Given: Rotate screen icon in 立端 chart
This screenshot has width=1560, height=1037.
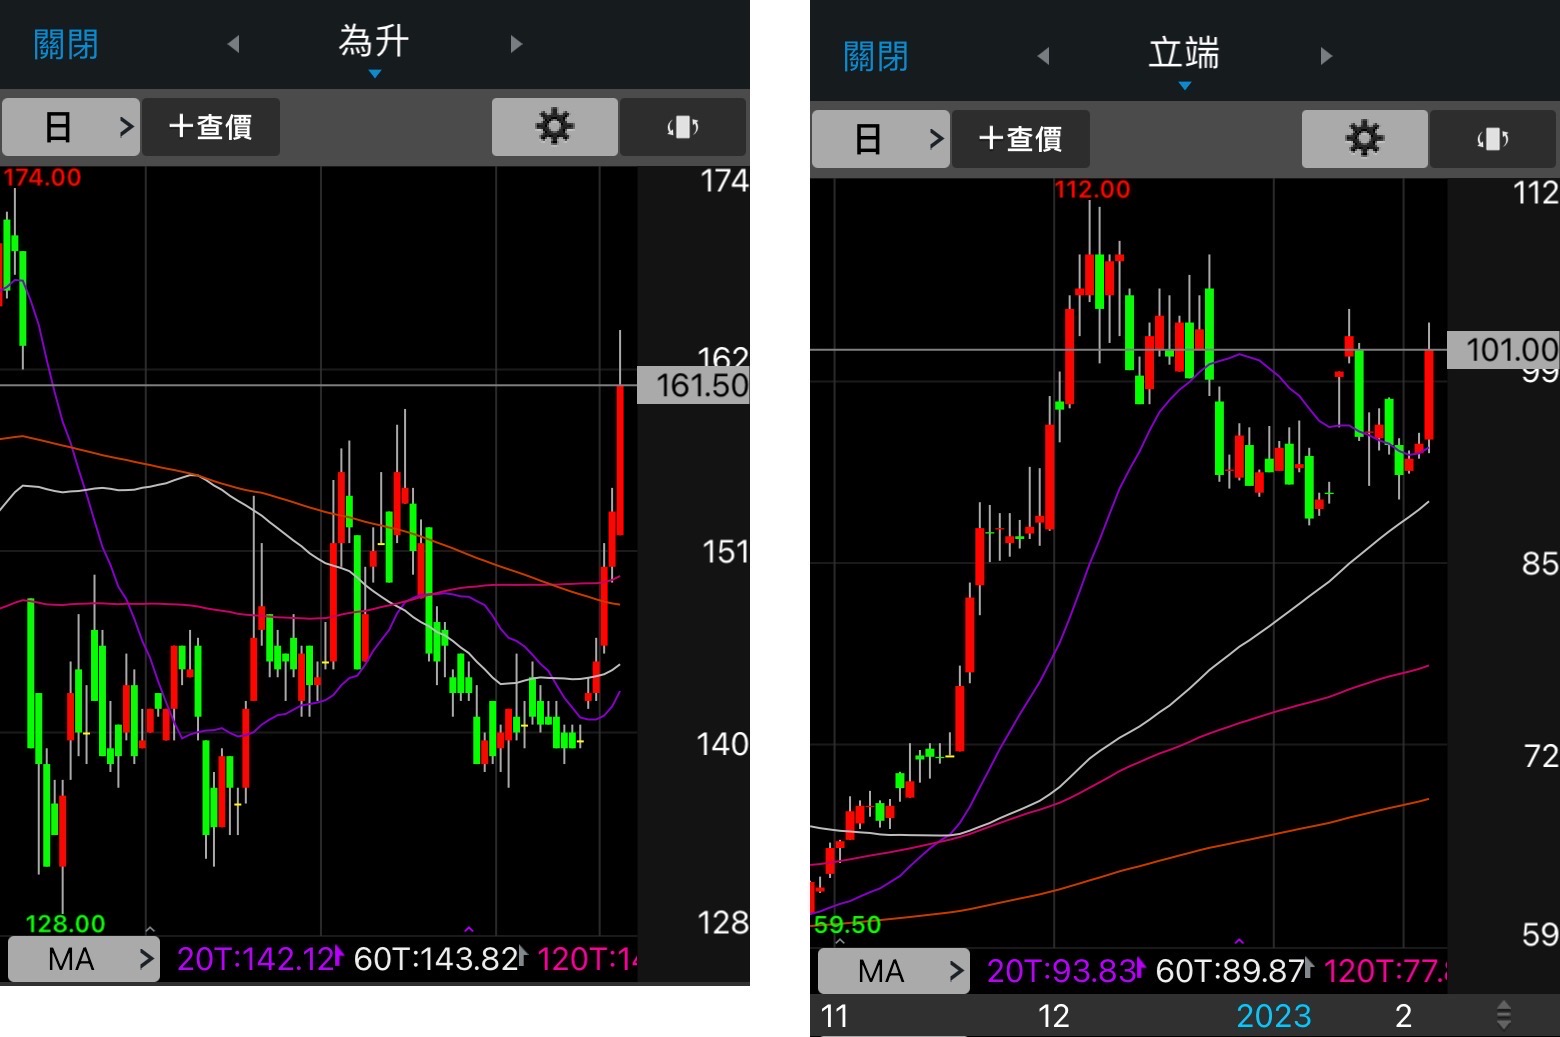Looking at the screenshot, I should tap(1493, 139).
